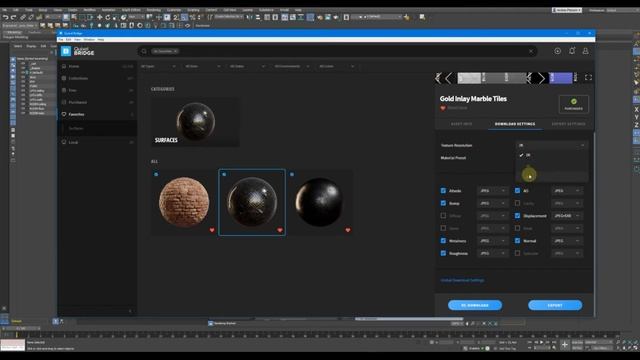Click the circular plus icon beside the bell
The image size is (640, 360).
[x=558, y=51]
